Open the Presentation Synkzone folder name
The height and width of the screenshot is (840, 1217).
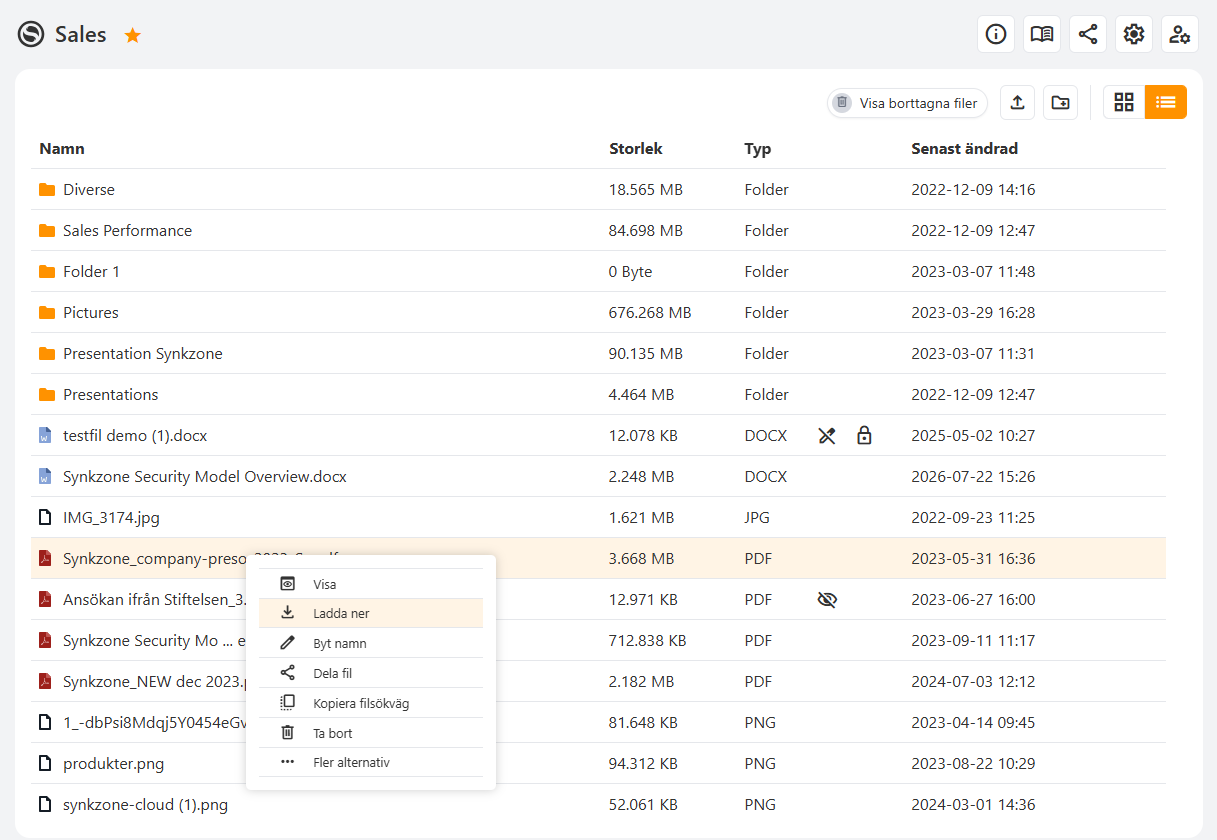143,354
